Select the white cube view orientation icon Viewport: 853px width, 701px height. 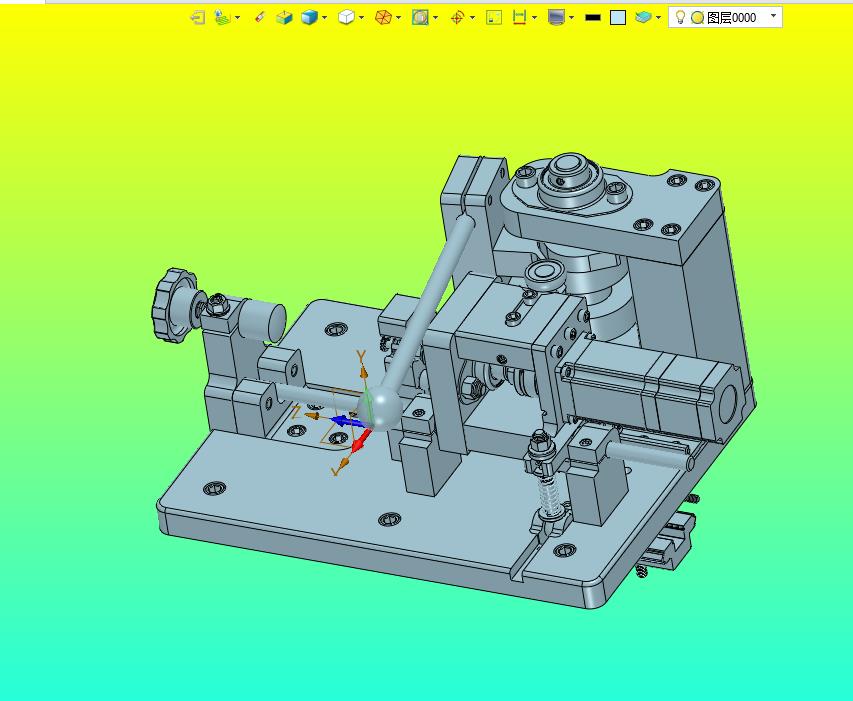346,18
